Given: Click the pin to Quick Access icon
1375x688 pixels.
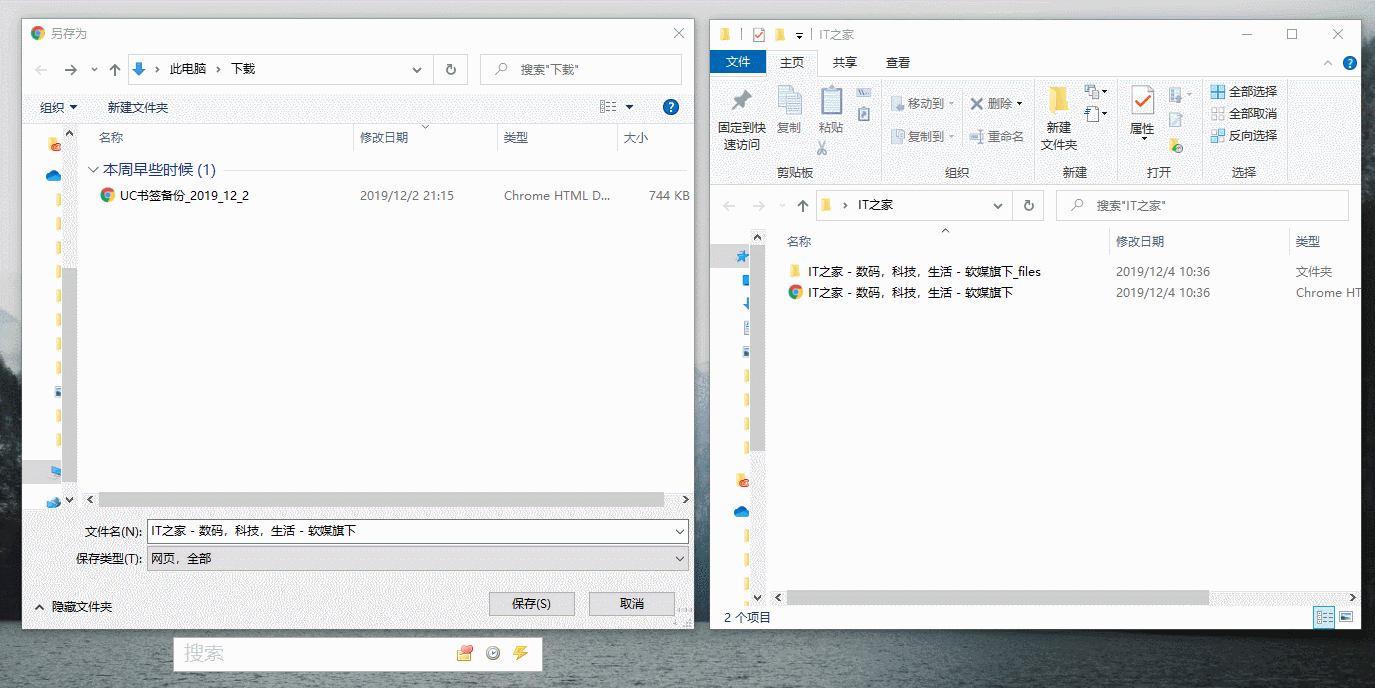Looking at the screenshot, I should [741, 102].
